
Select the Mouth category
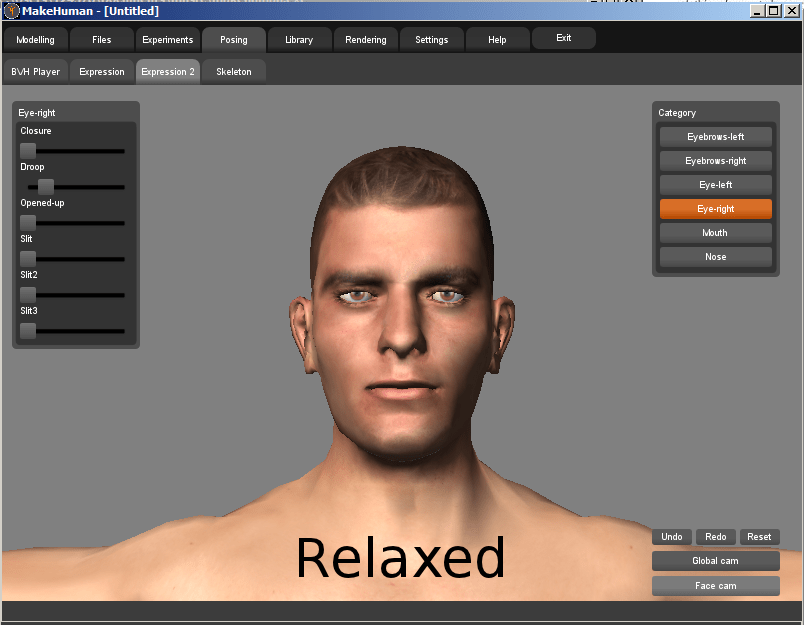(715, 232)
